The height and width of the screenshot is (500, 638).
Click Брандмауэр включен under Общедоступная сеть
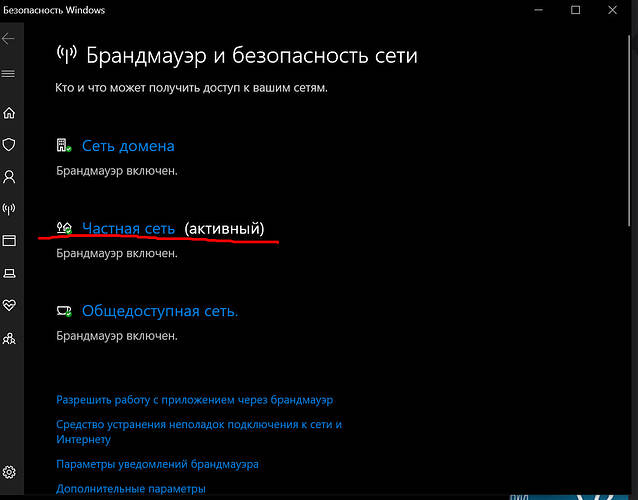coord(117,336)
